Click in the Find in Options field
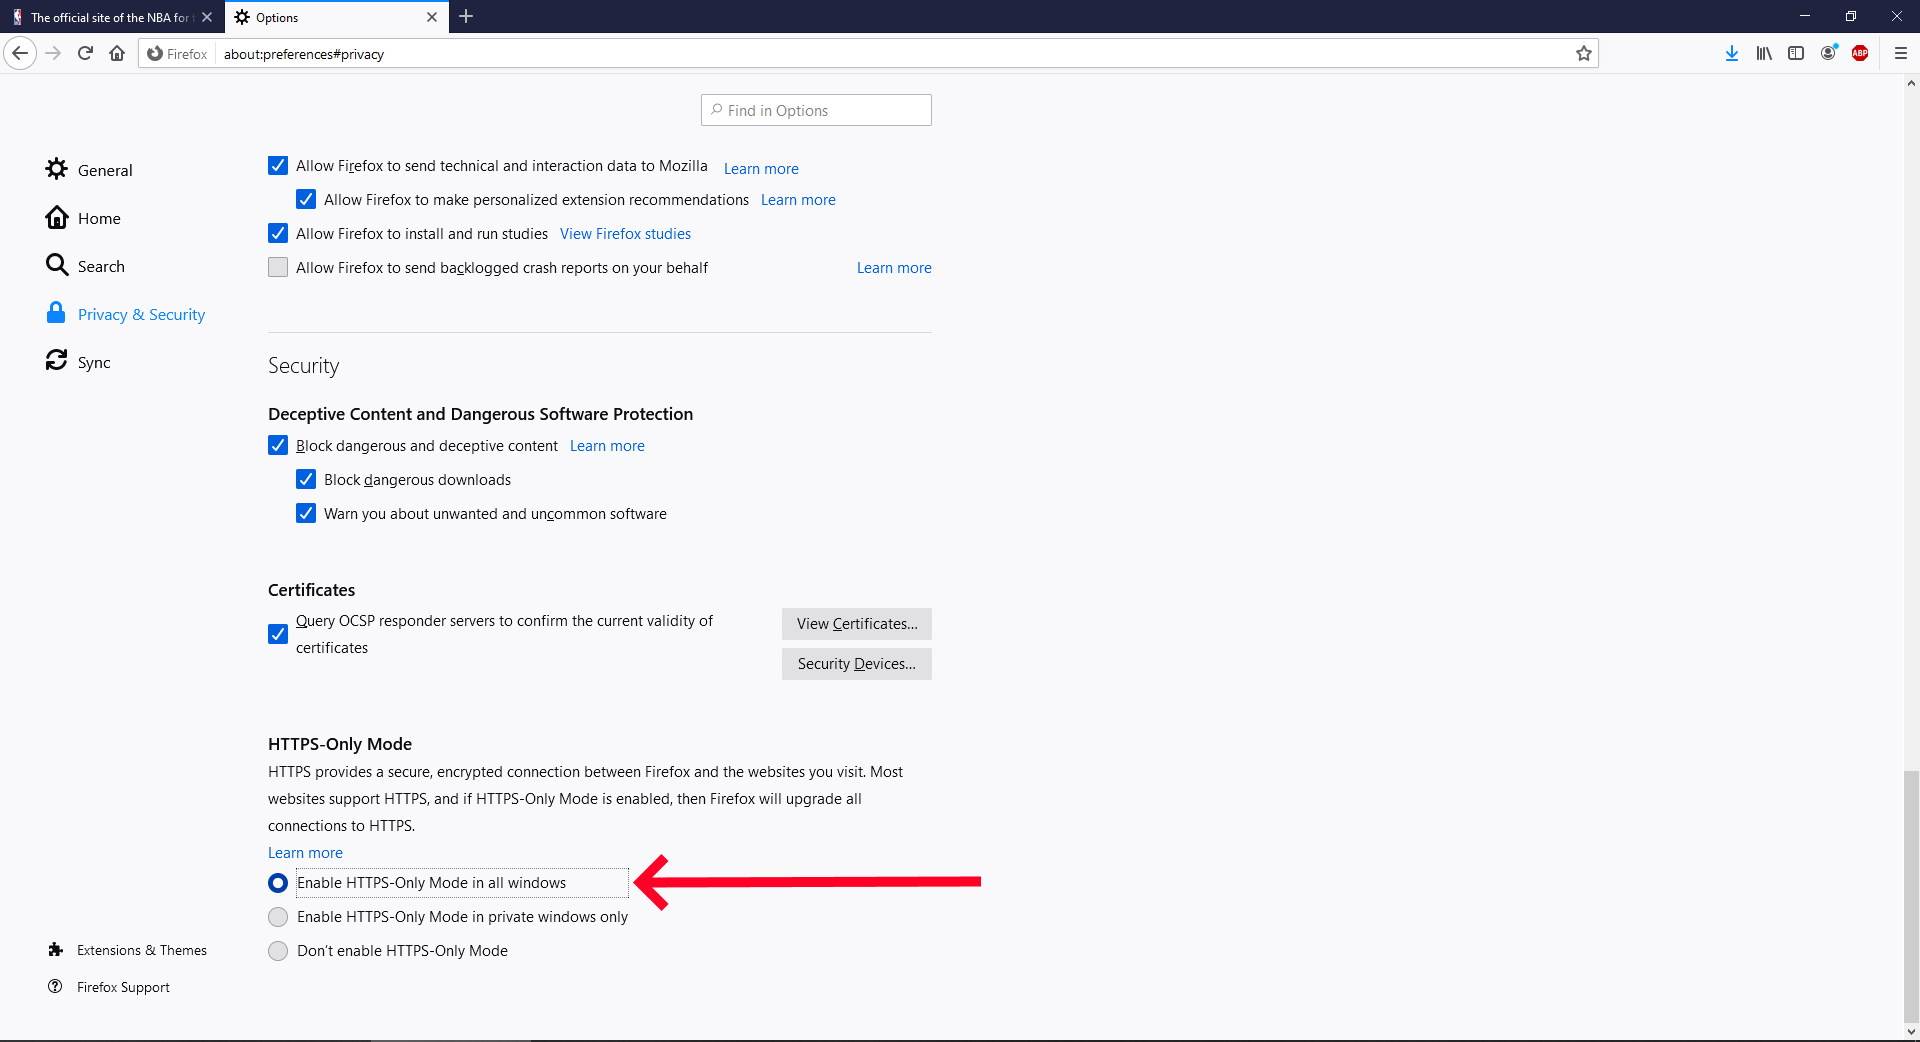This screenshot has height=1042, width=1920. coord(815,110)
